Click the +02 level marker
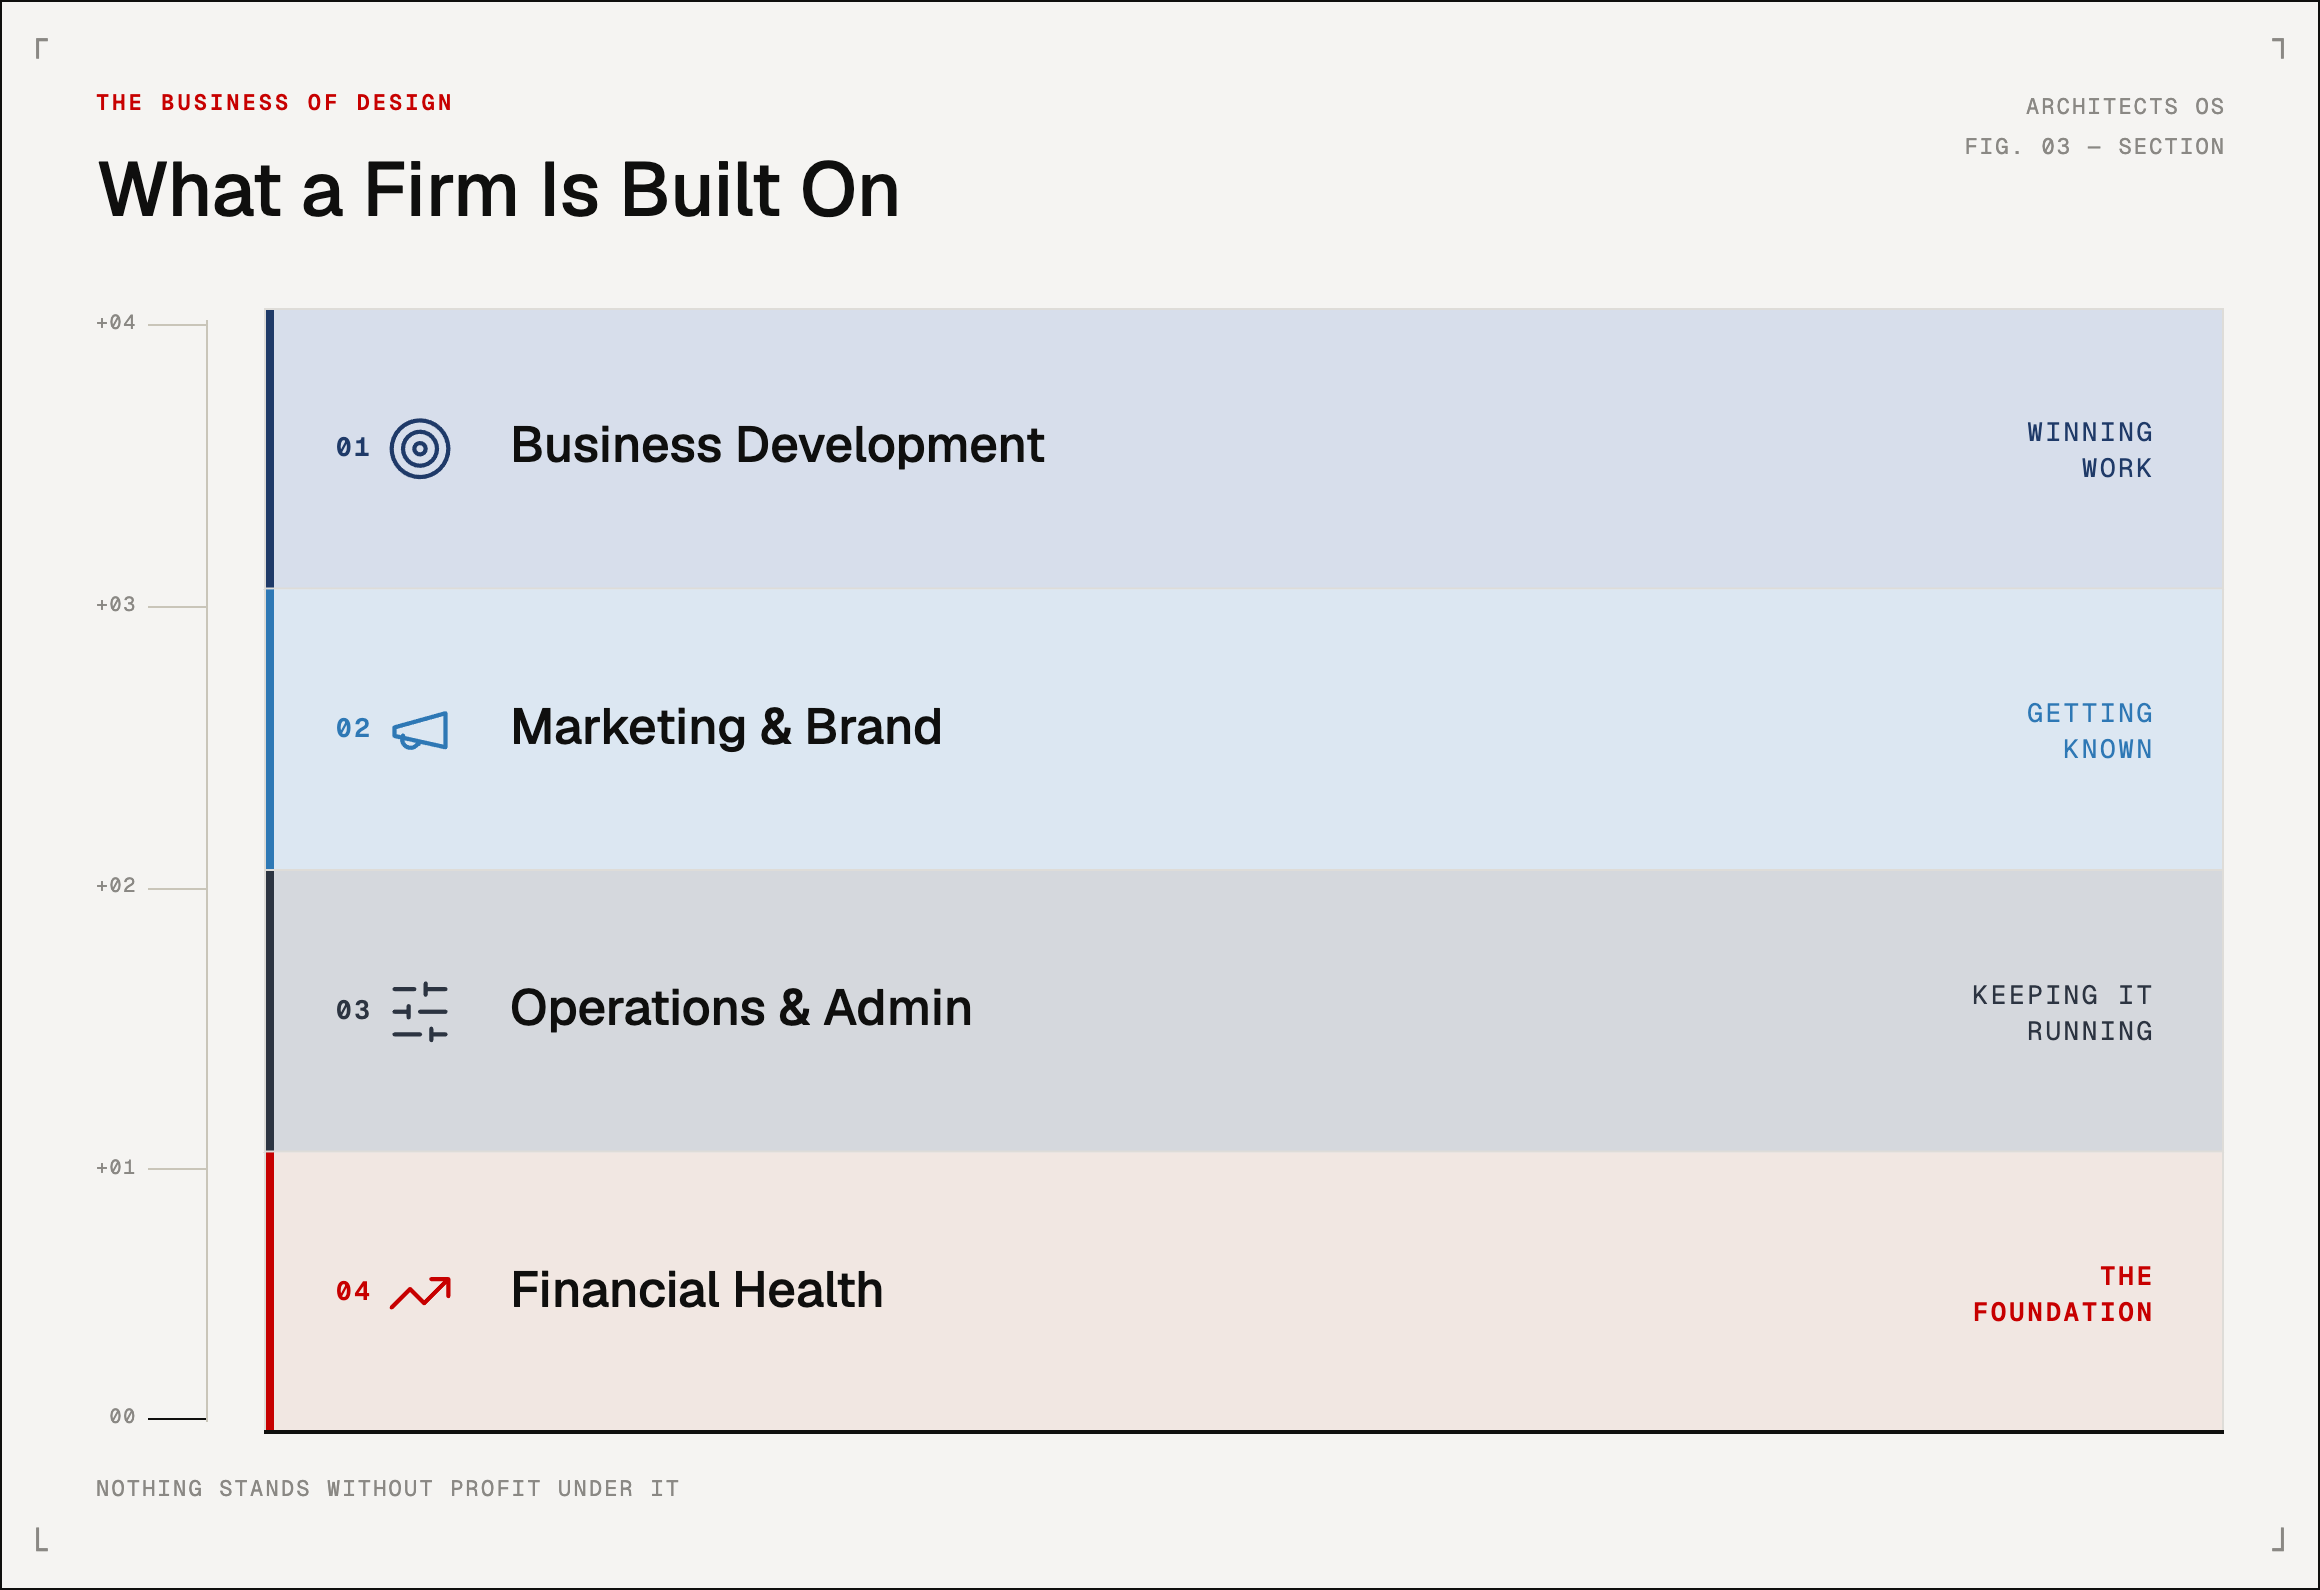 pyautogui.click(x=116, y=885)
